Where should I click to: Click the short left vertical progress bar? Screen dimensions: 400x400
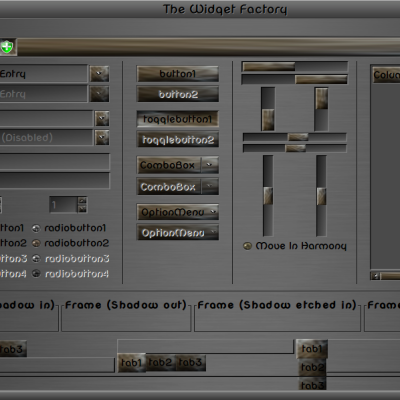[268, 109]
